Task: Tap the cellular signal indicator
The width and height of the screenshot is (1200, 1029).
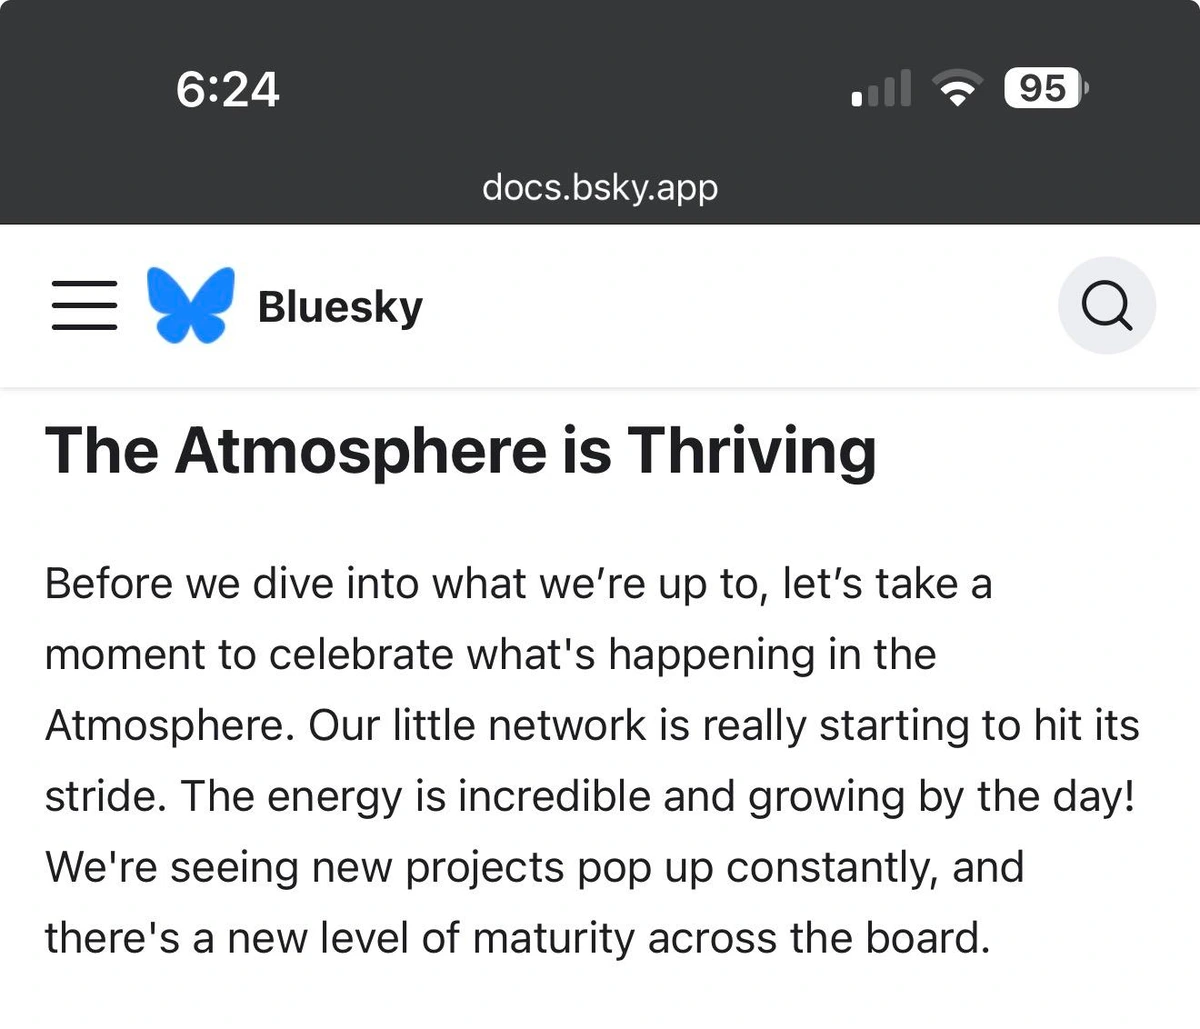Action: [x=880, y=88]
